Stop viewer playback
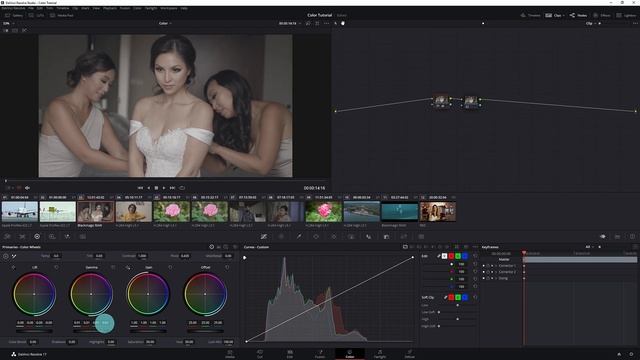 click(x=156, y=188)
